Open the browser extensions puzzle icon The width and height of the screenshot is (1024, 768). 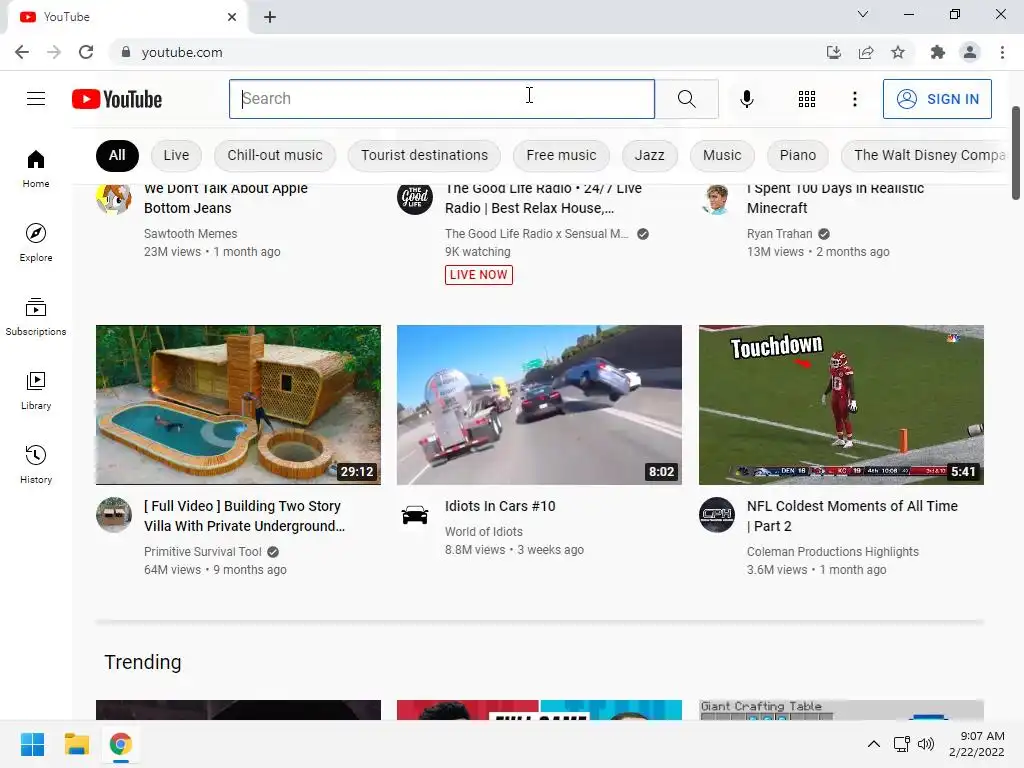pyautogui.click(x=938, y=52)
